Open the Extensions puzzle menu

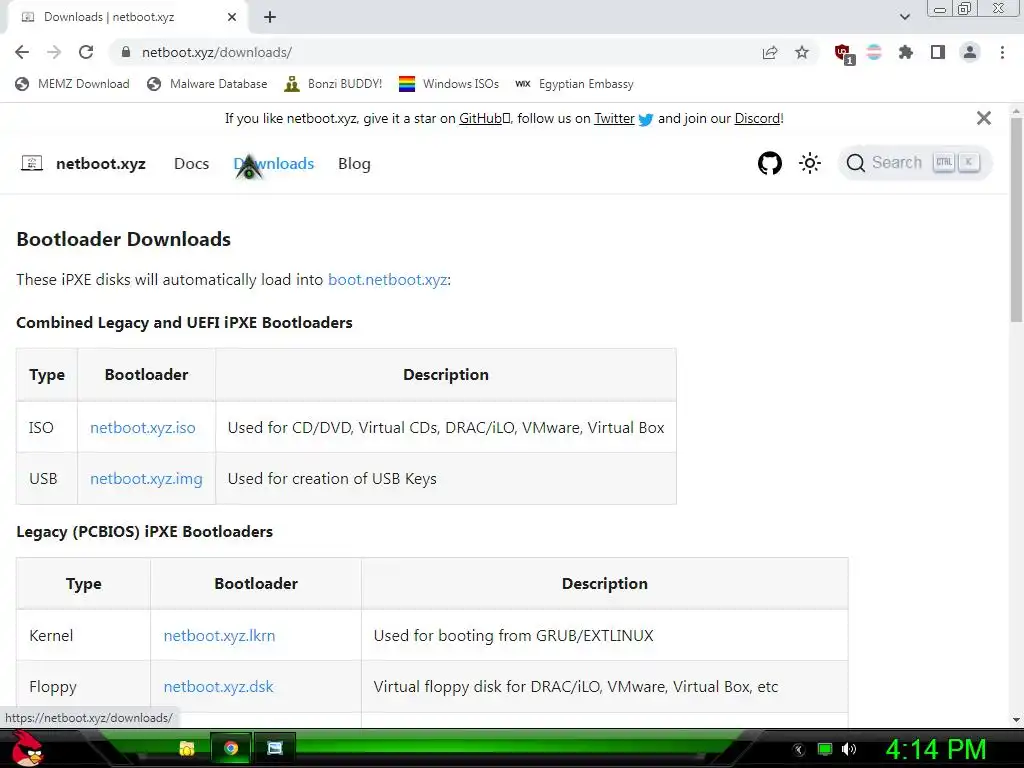[906, 52]
